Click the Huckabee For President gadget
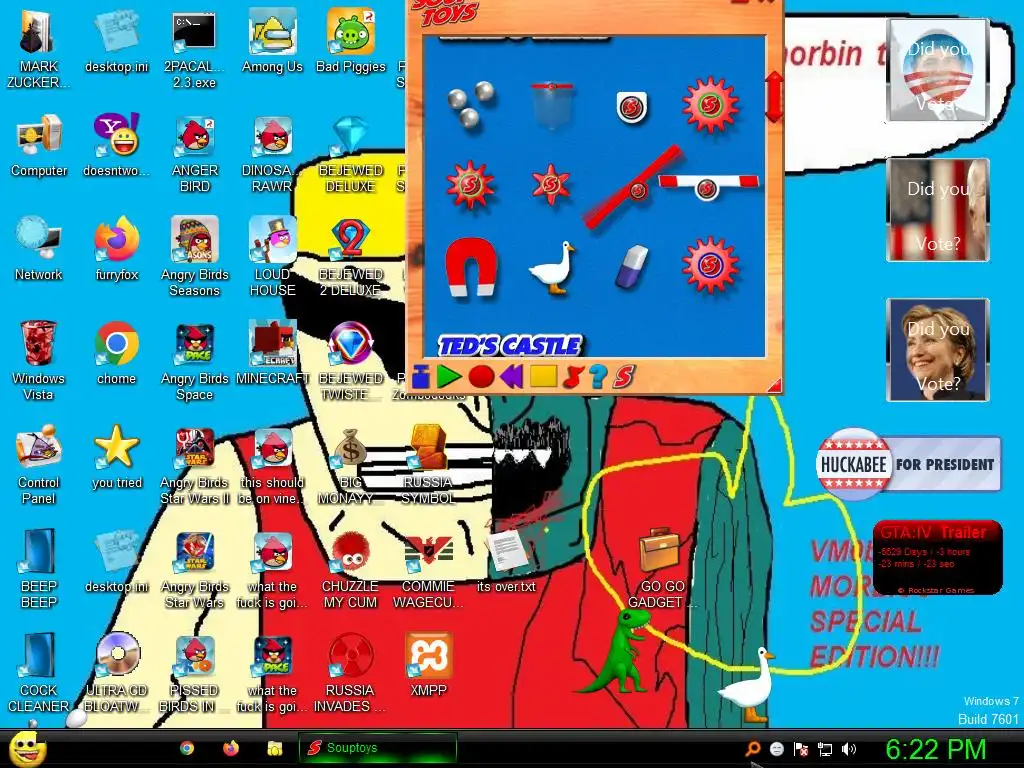Image resolution: width=1024 pixels, height=768 pixels. click(x=908, y=464)
